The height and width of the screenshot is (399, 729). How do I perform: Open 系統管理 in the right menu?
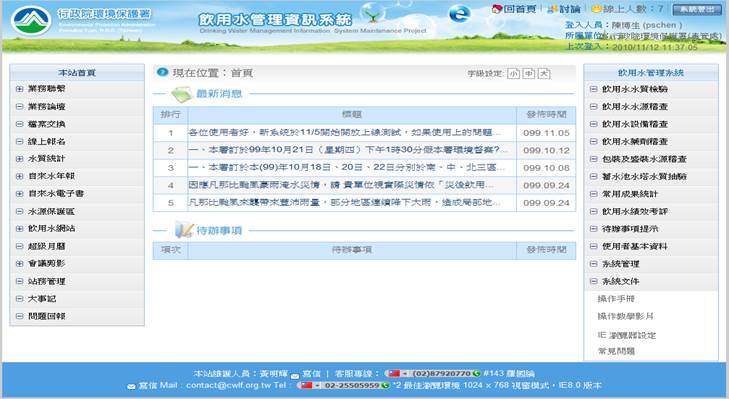tap(621, 264)
